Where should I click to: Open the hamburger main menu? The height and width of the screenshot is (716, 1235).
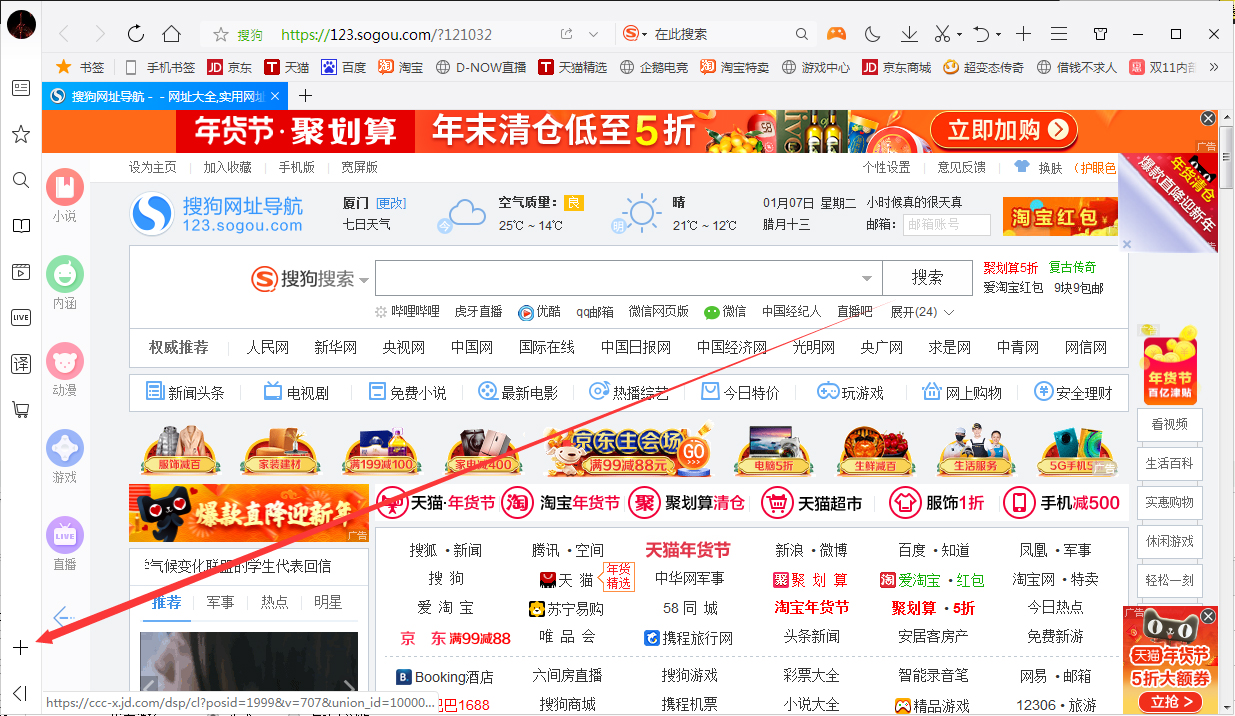tap(1059, 33)
